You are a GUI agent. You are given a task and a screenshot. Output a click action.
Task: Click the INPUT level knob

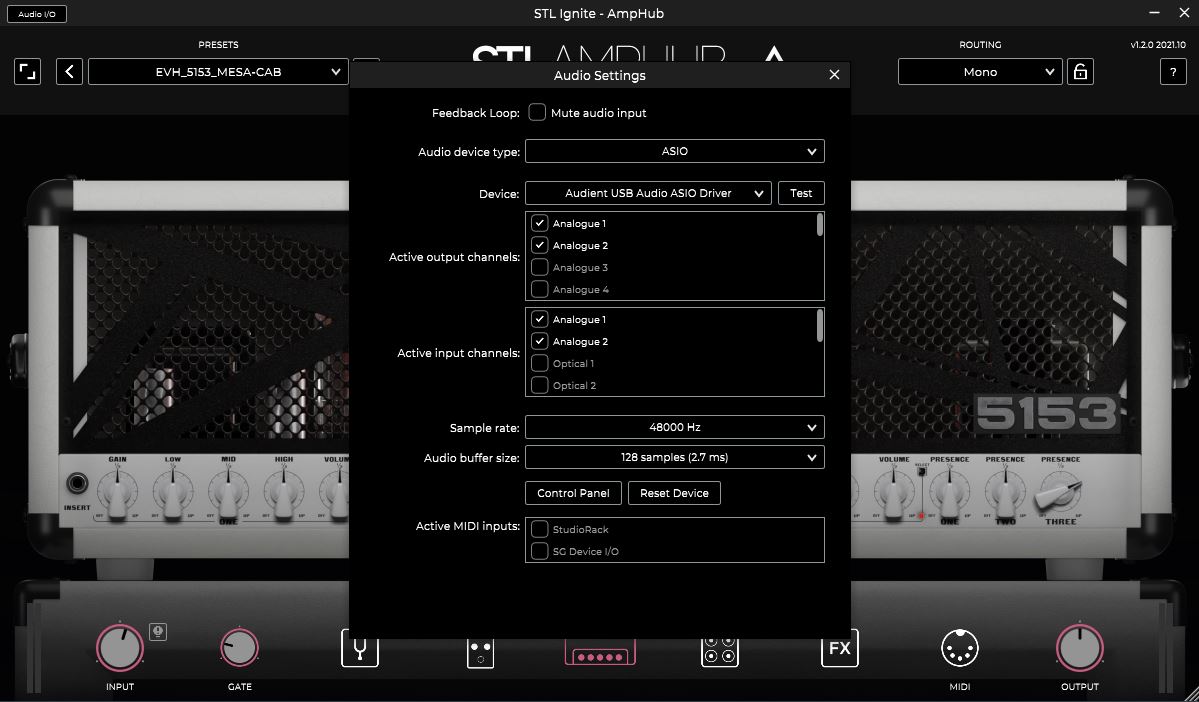[120, 648]
